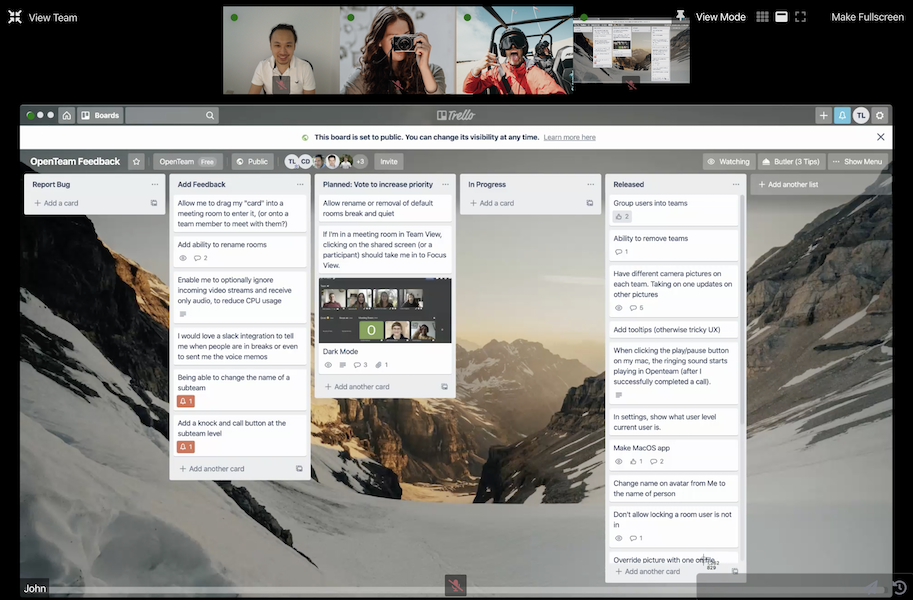
Task: Click notification badge on subteam name card
Action: coord(186,401)
